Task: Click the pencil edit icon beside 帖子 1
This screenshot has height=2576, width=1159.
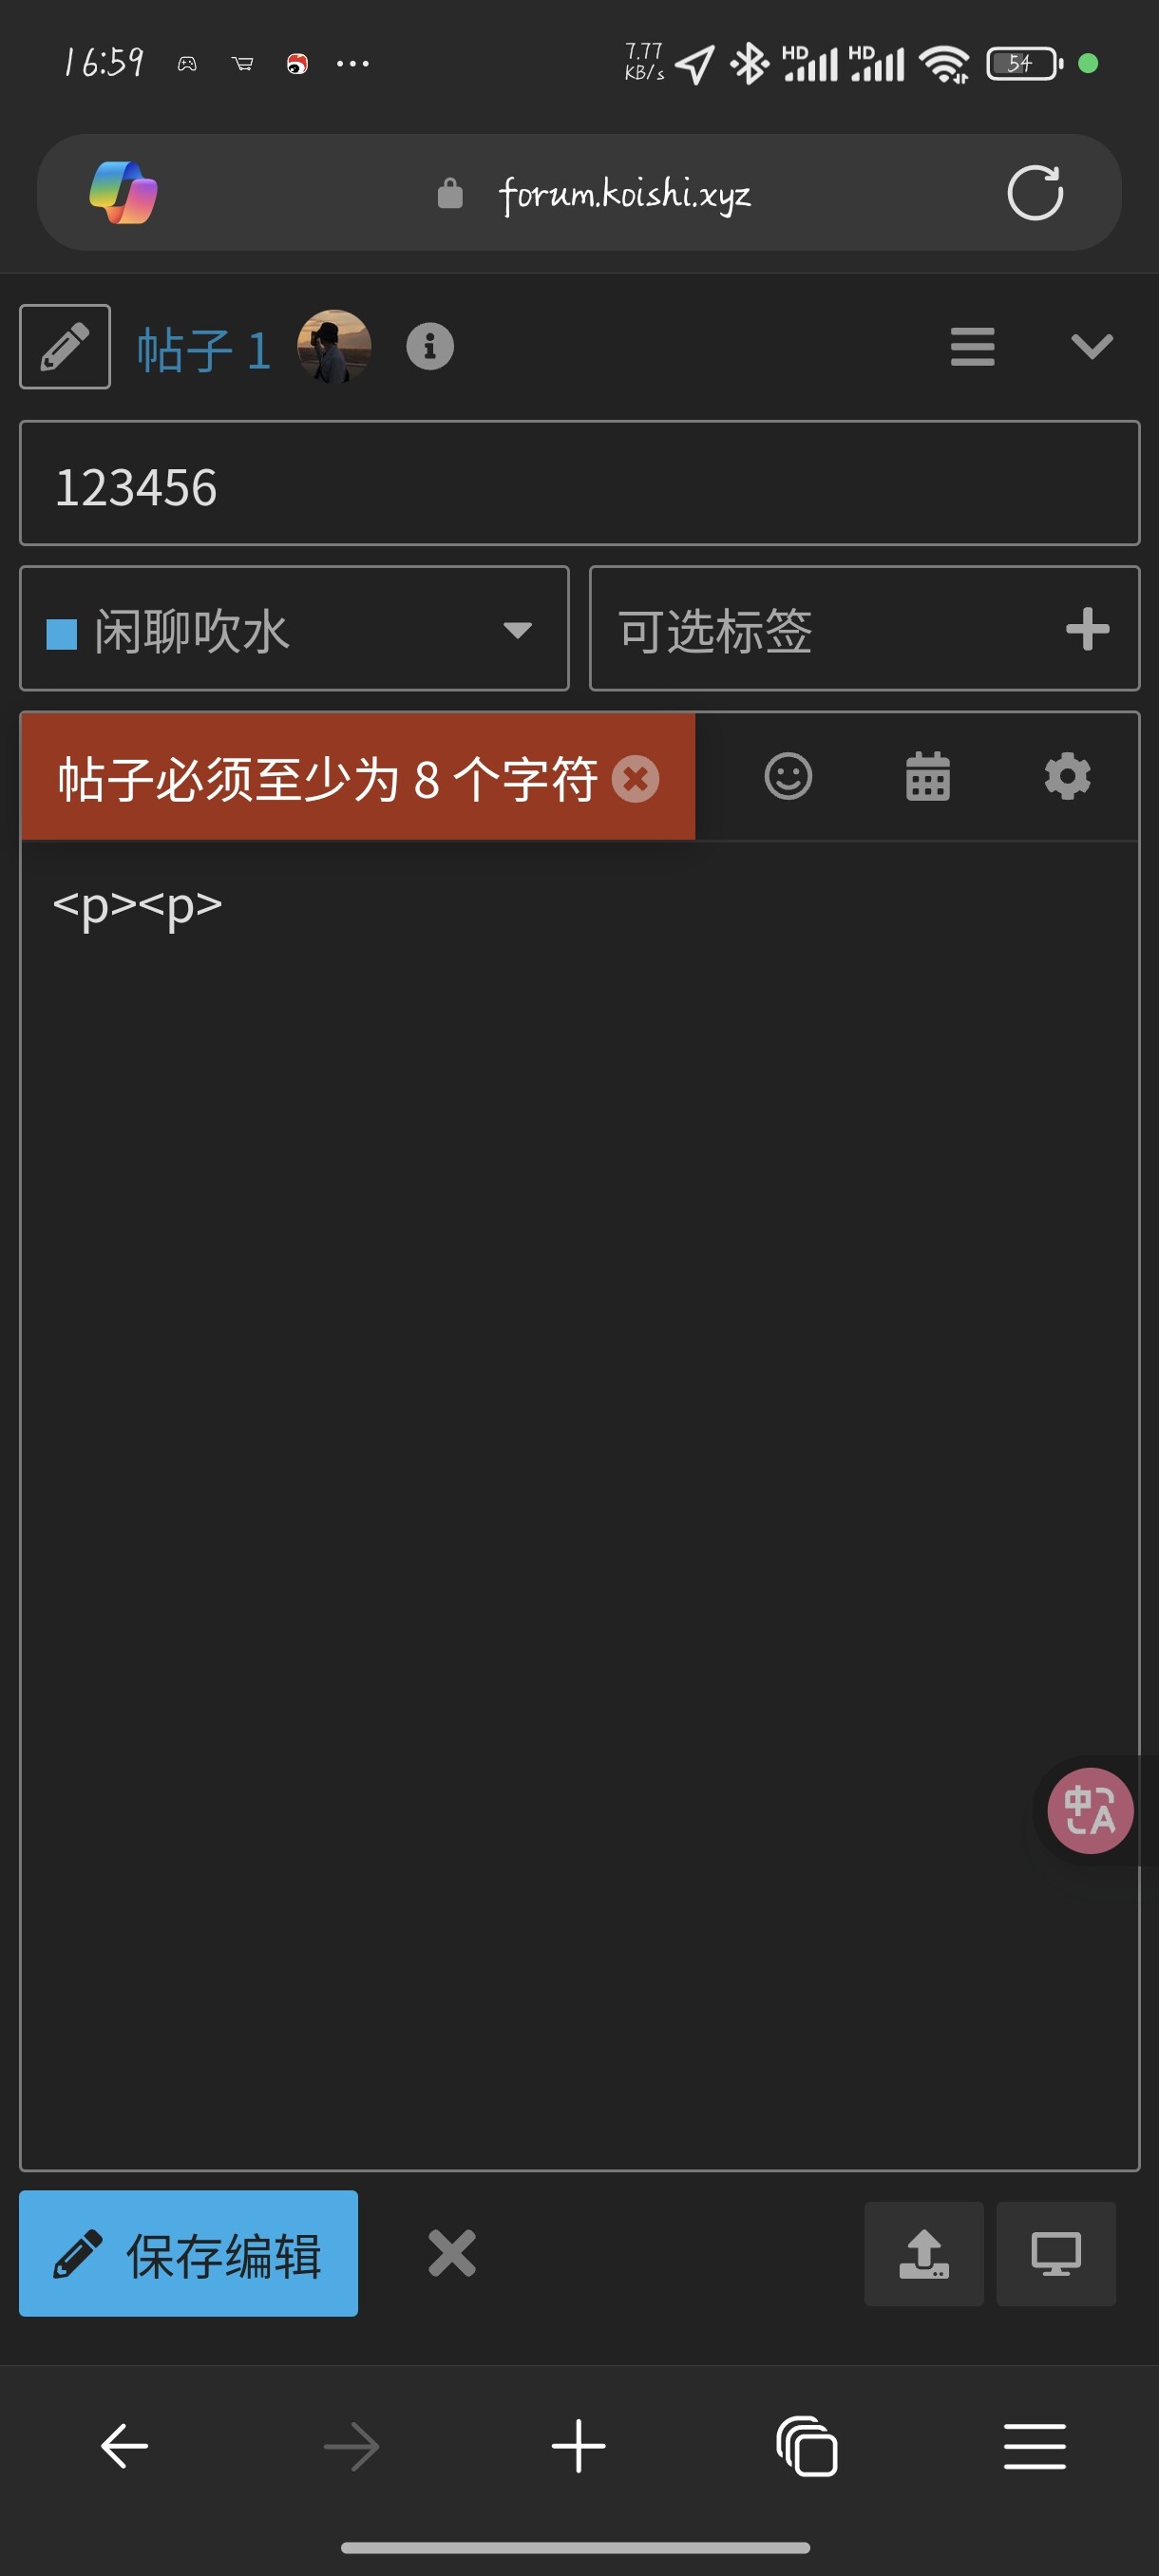Action: (x=65, y=346)
